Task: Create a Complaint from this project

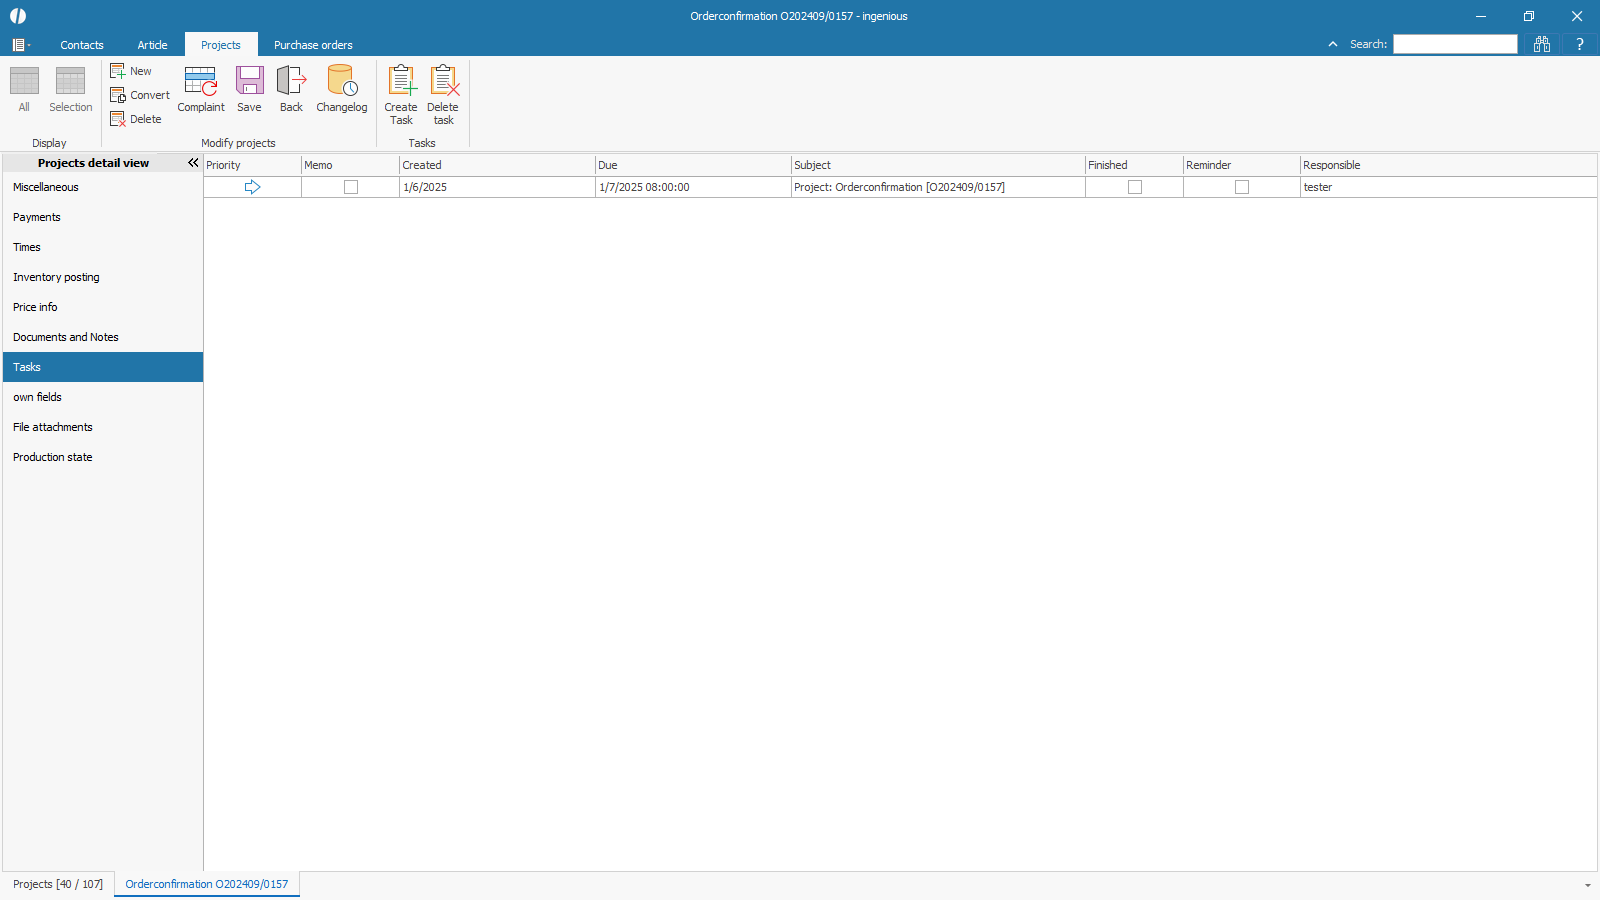Action: (201, 82)
